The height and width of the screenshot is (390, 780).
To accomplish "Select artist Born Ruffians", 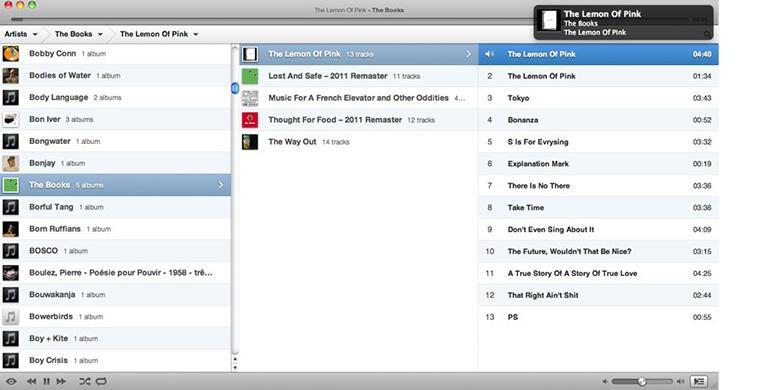I will 115,229.
